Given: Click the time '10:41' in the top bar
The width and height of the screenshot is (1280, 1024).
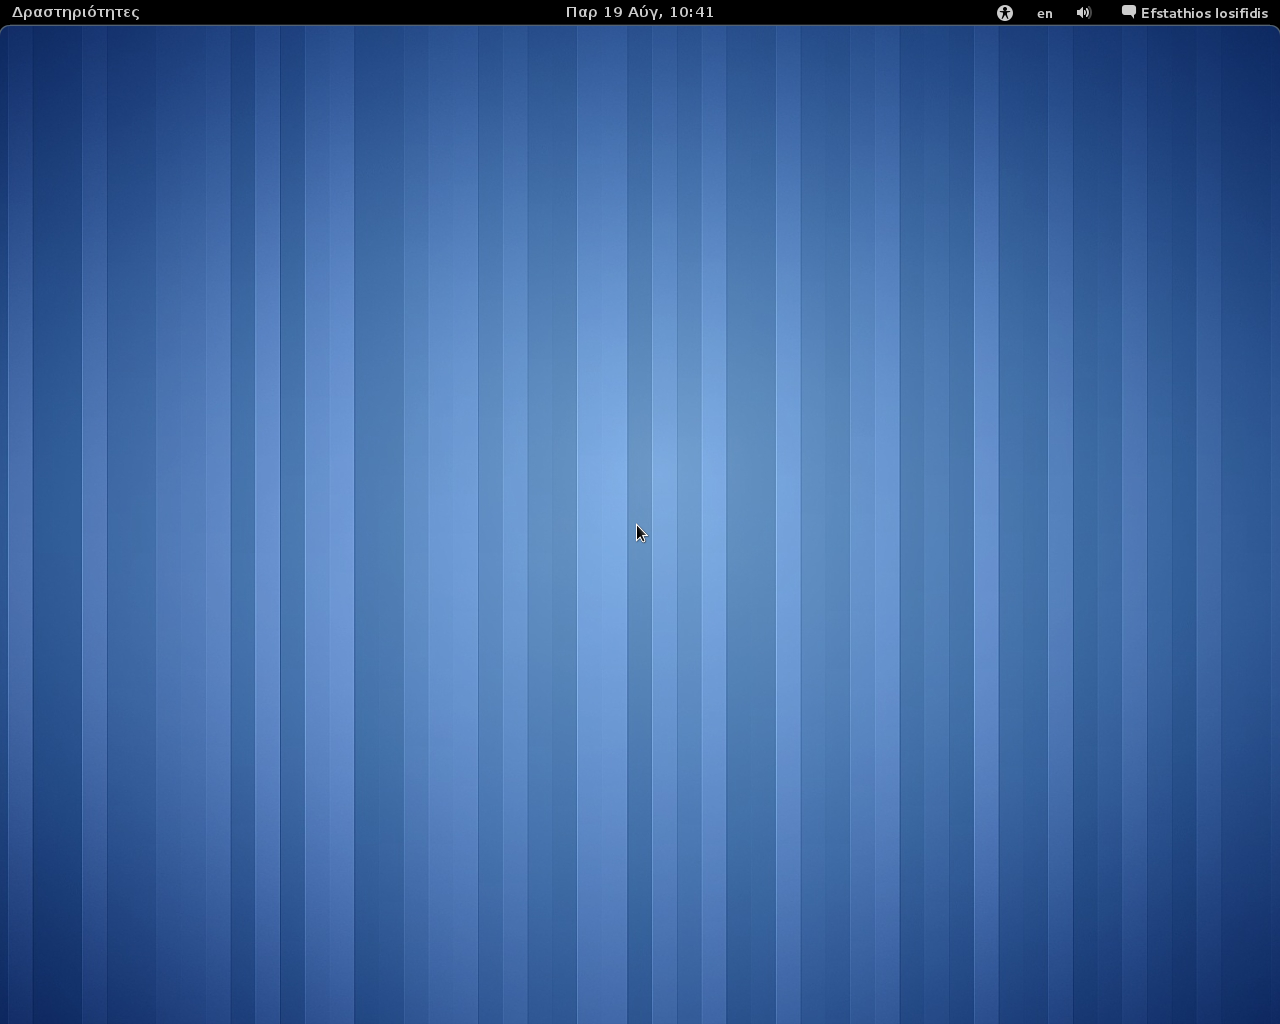Looking at the screenshot, I should [693, 12].
